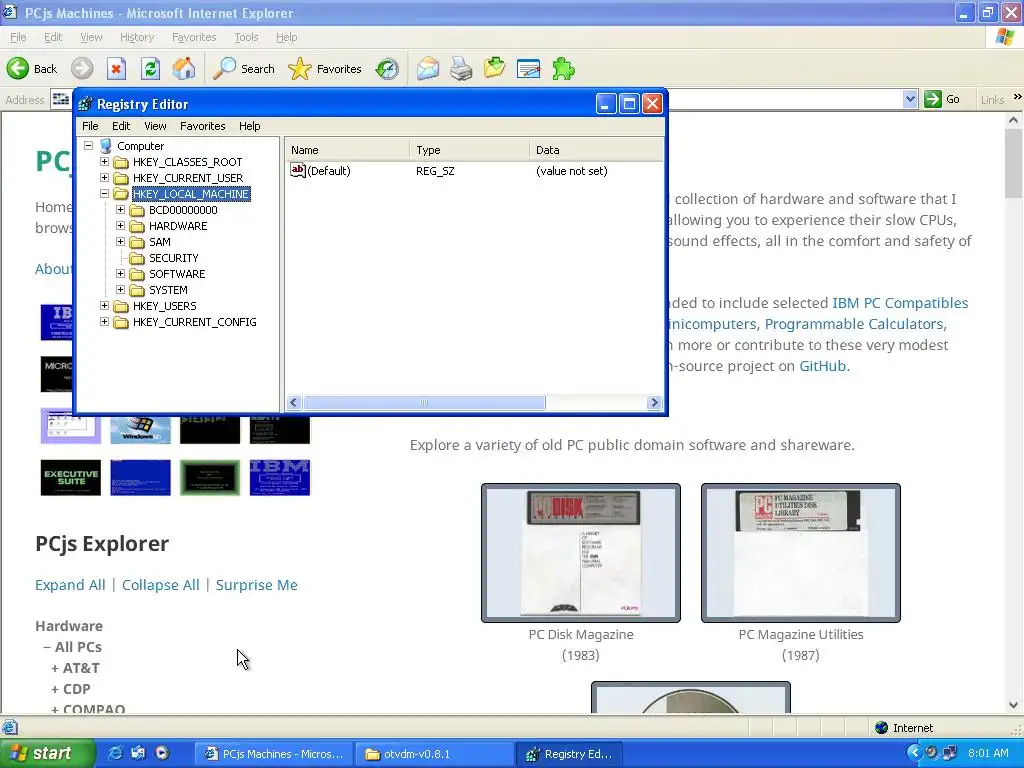Click the folder with green arrow icon

494,69
